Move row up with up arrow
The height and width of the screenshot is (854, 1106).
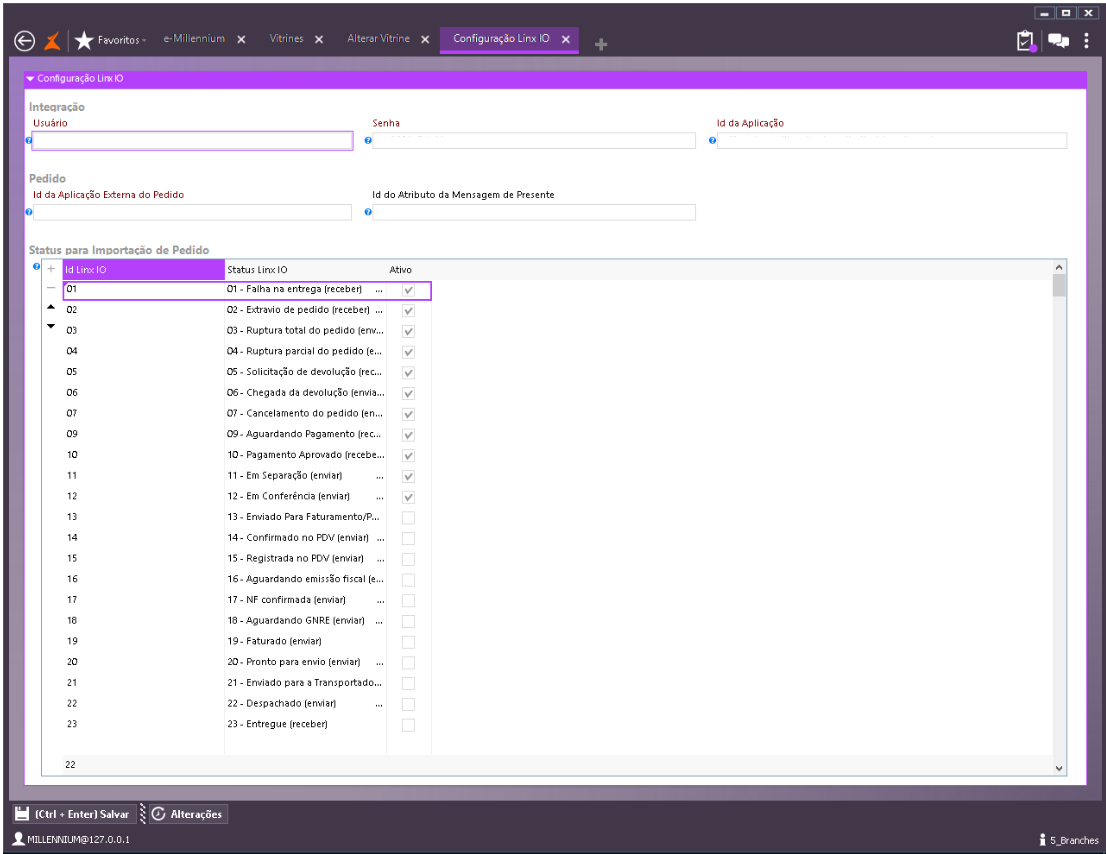51,307
